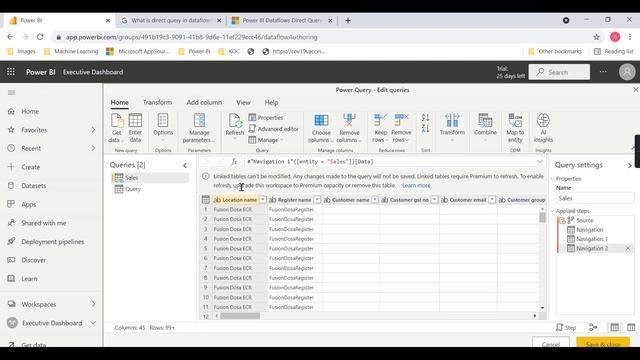The height and width of the screenshot is (360, 640).
Task: Open Choose columns
Action: pyautogui.click(x=321, y=128)
